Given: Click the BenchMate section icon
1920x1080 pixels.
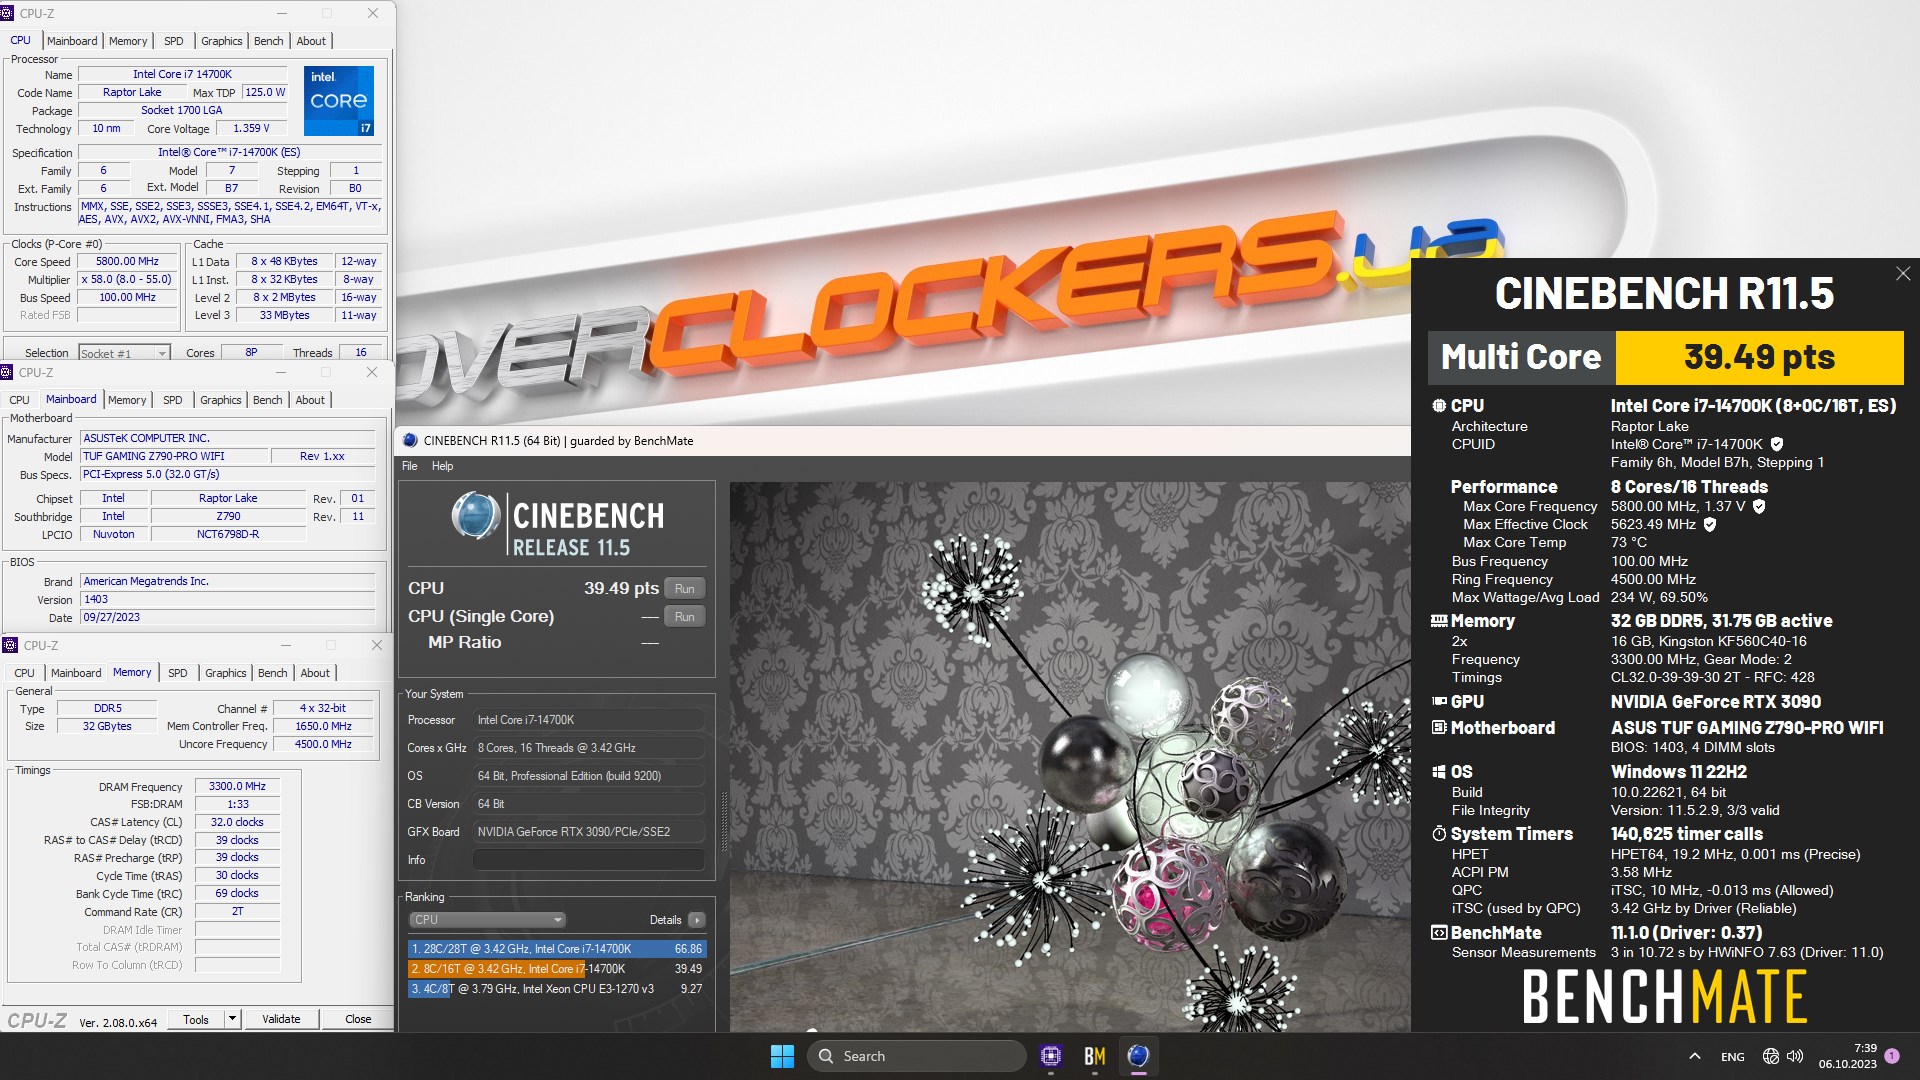Looking at the screenshot, I should click(x=1439, y=933).
